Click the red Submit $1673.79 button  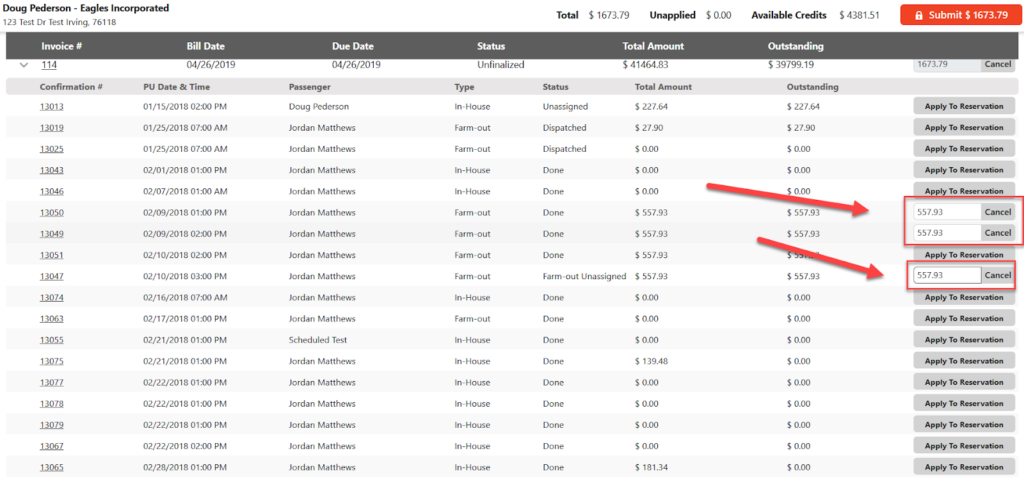tap(953, 15)
